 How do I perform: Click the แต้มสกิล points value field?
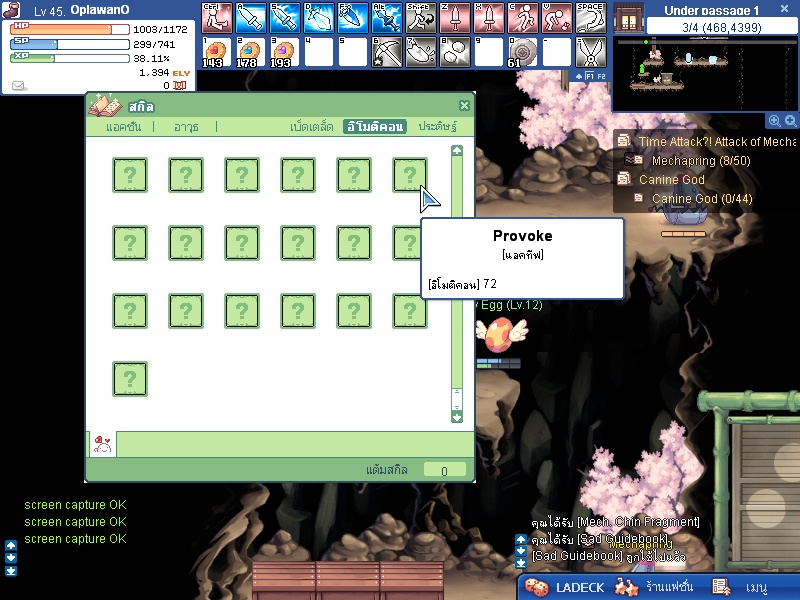point(444,470)
